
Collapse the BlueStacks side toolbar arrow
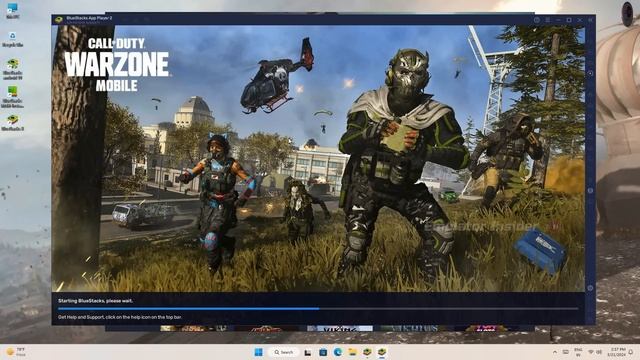click(590, 20)
